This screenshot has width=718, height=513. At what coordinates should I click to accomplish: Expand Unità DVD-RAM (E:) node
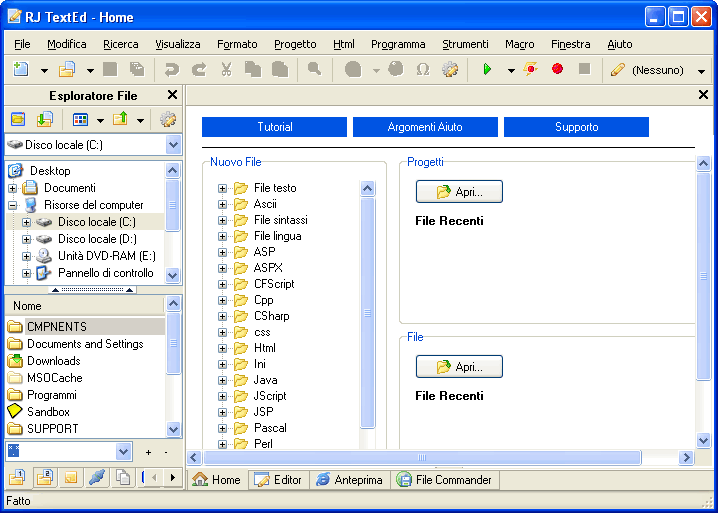pyautogui.click(x=27, y=256)
